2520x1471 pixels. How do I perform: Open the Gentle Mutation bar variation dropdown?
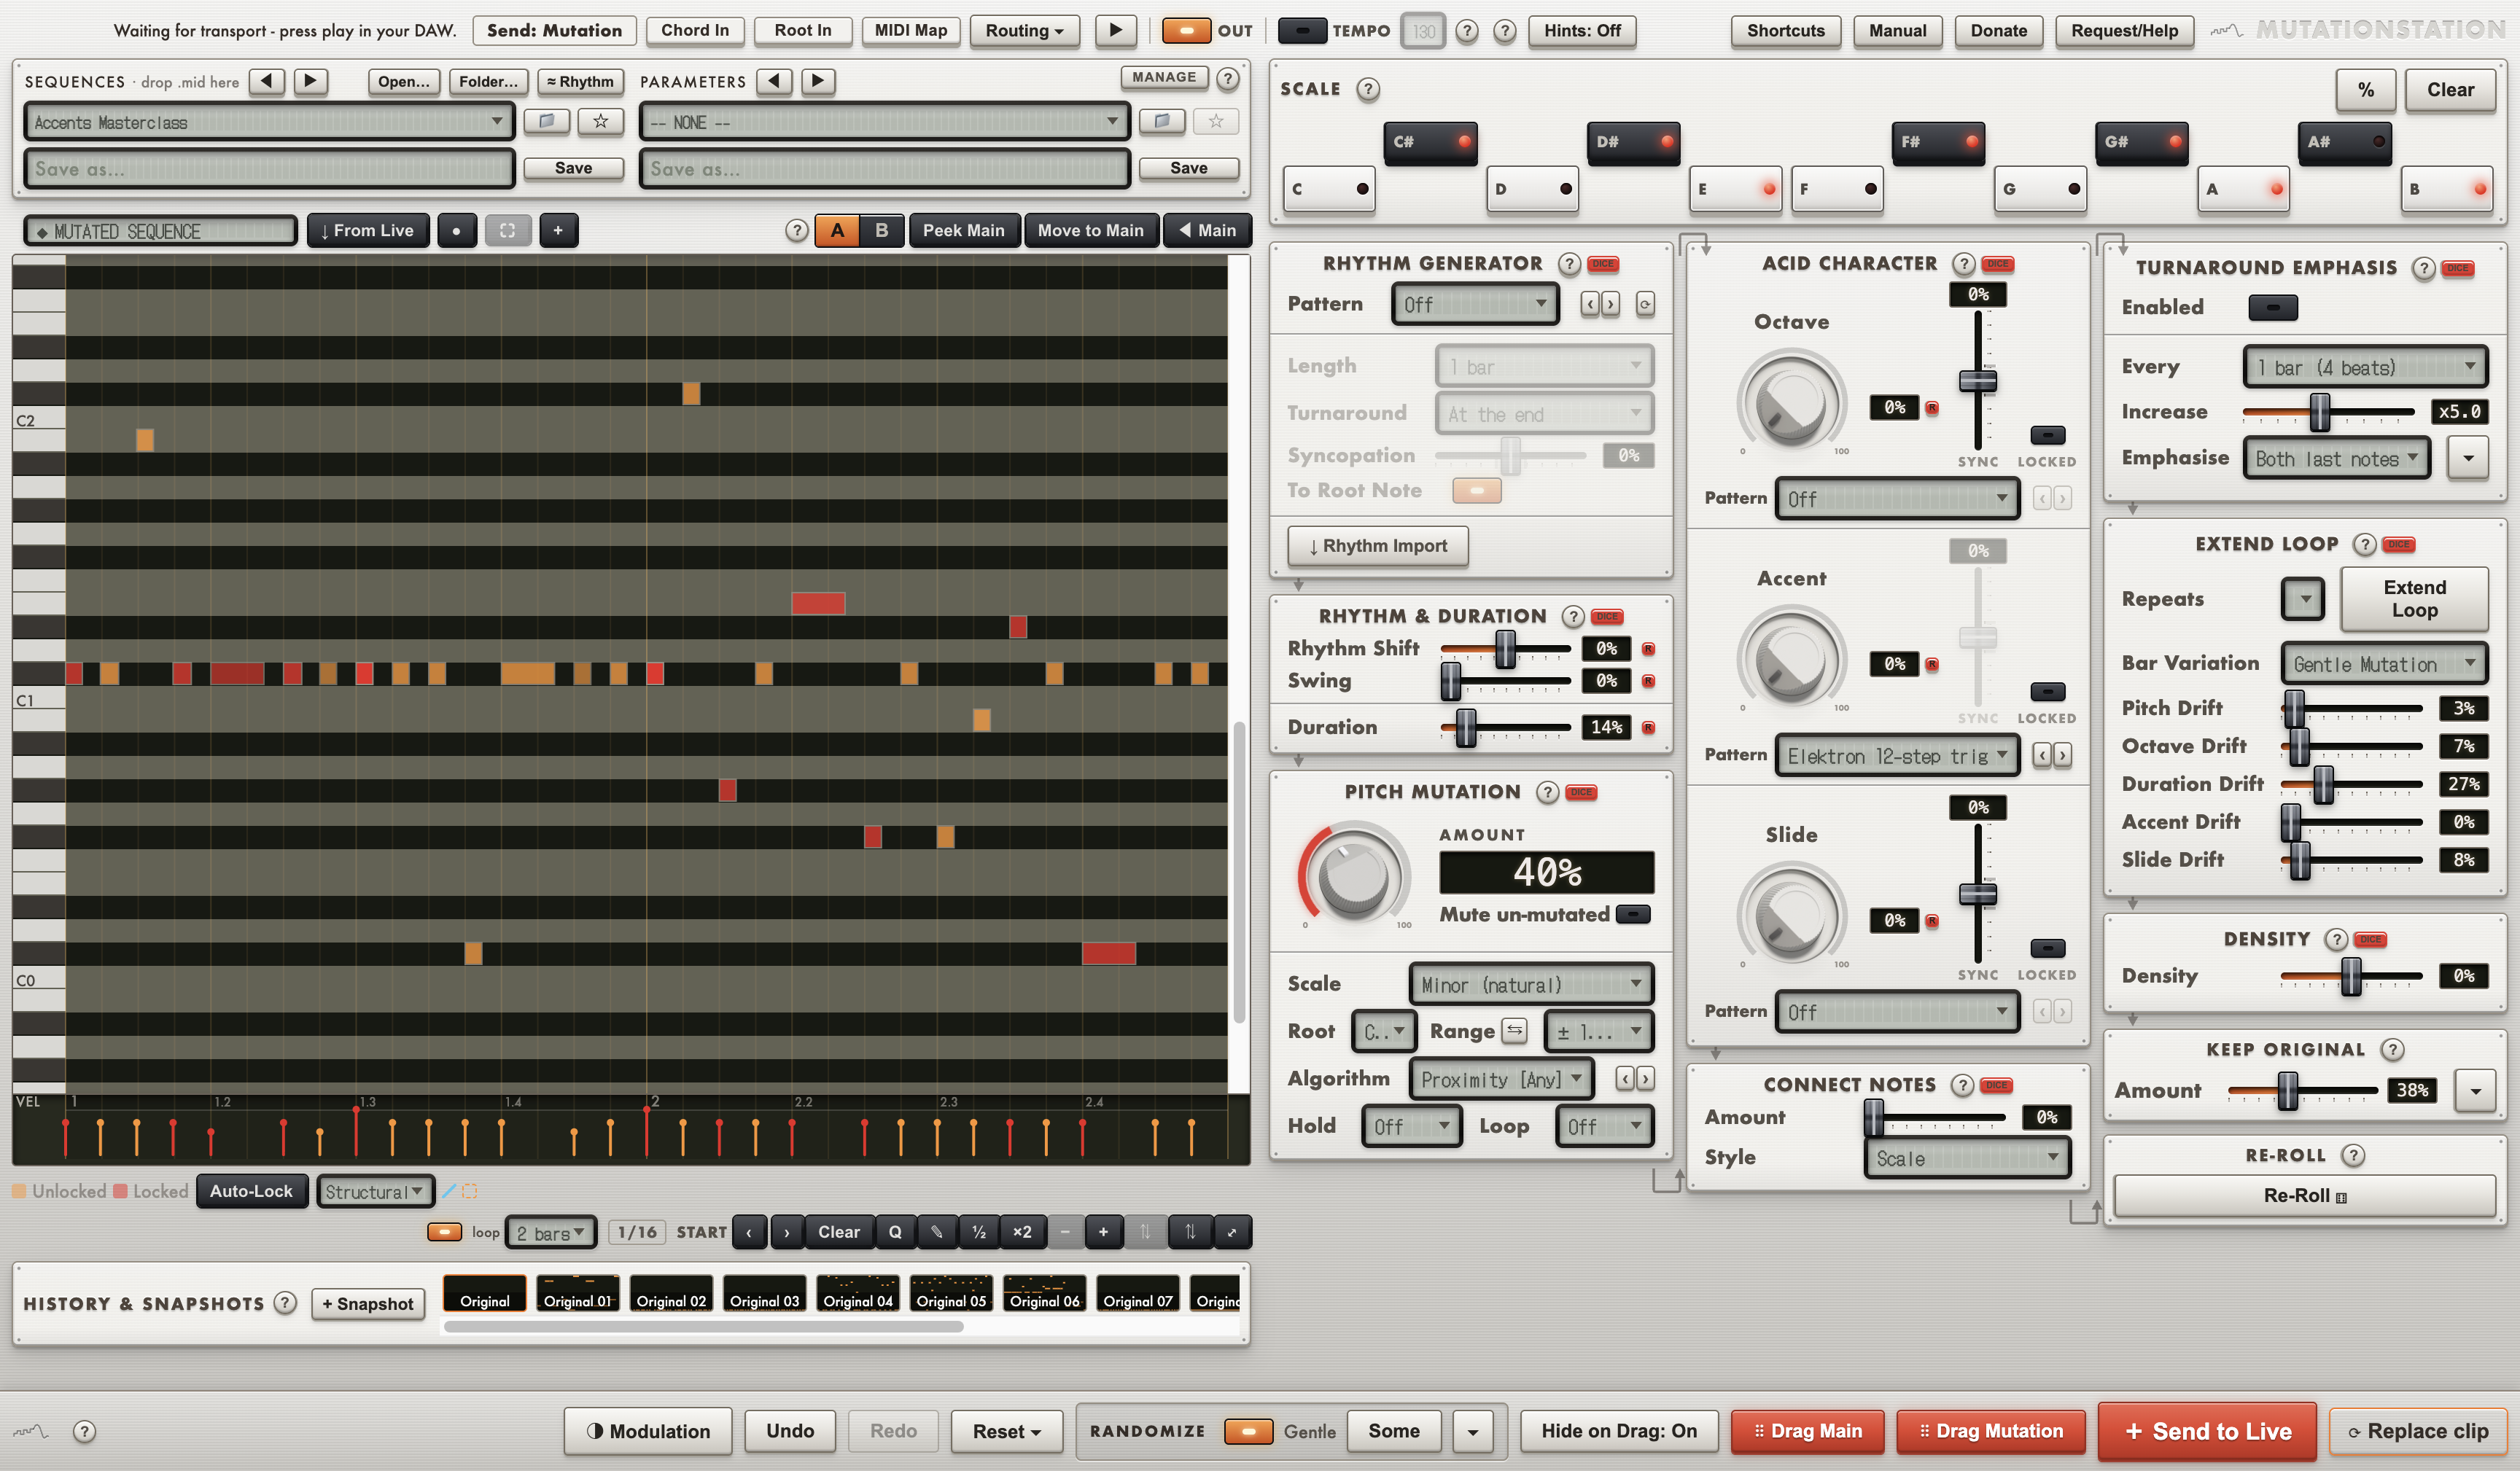tap(2384, 664)
